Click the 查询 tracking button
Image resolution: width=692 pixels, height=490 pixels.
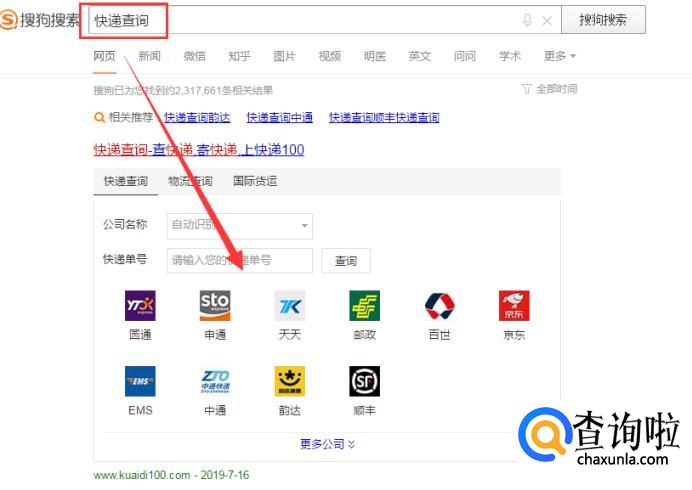pos(346,261)
